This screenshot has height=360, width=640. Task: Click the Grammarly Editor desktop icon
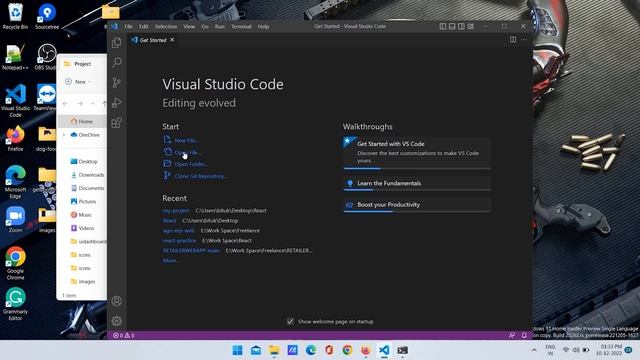(x=16, y=304)
